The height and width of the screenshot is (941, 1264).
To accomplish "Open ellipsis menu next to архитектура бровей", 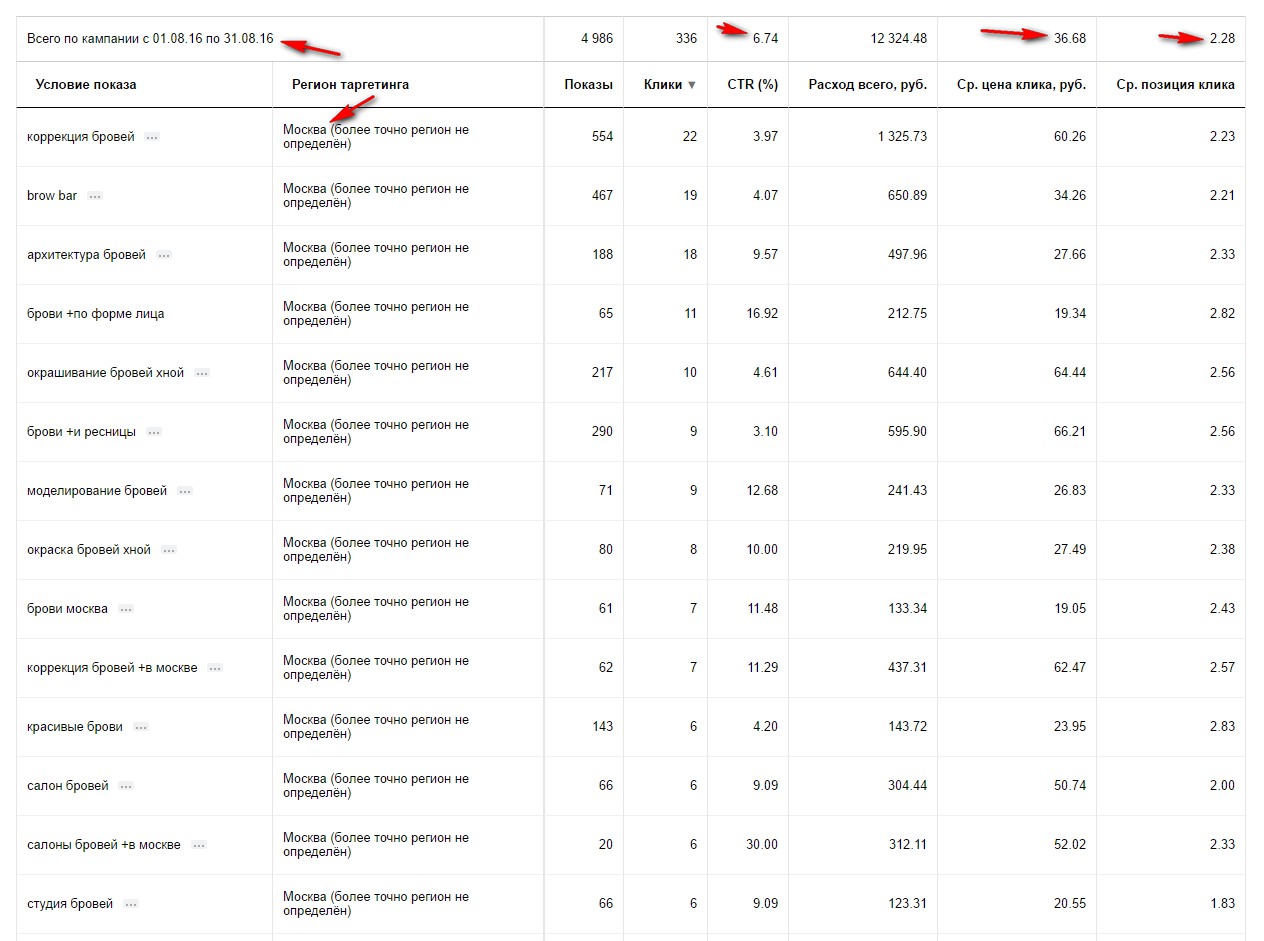I will coord(164,255).
